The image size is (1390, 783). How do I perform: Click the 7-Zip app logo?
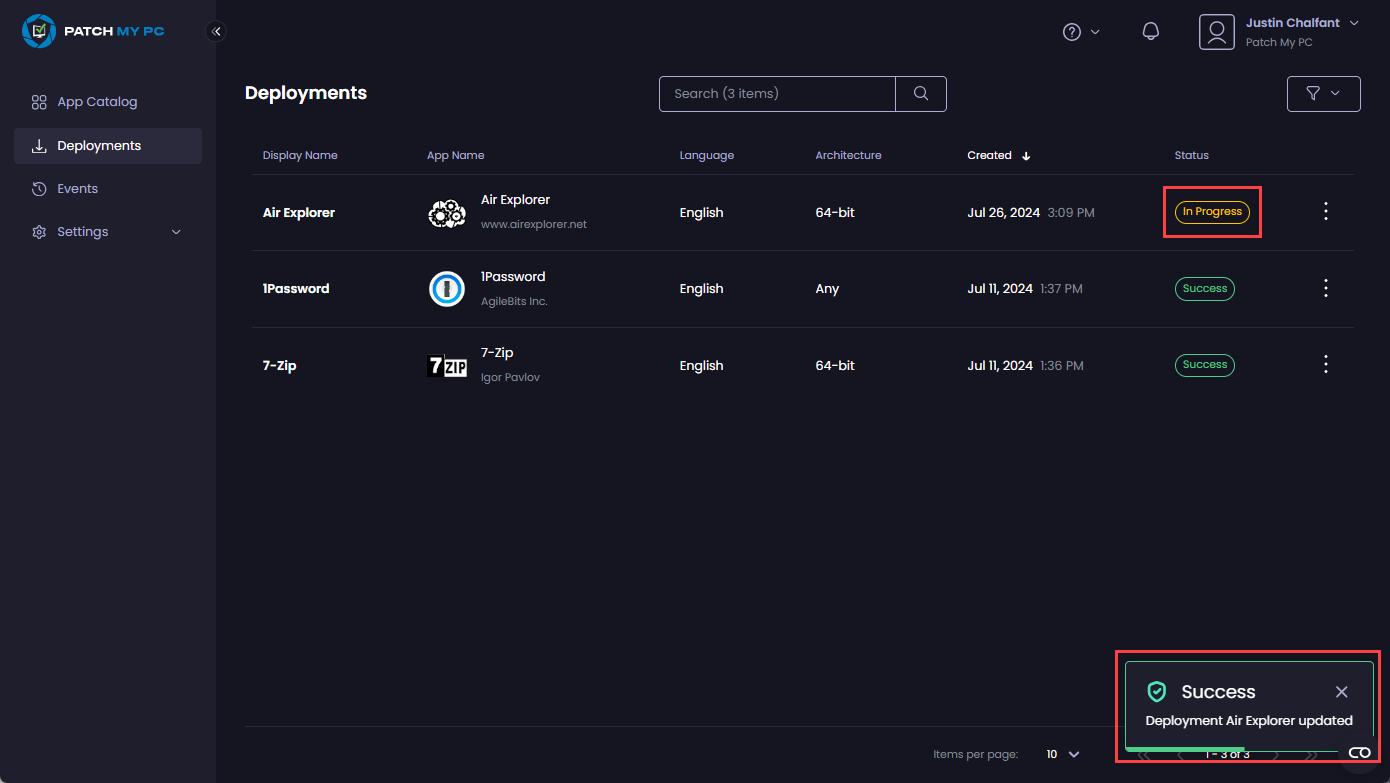[x=447, y=366]
